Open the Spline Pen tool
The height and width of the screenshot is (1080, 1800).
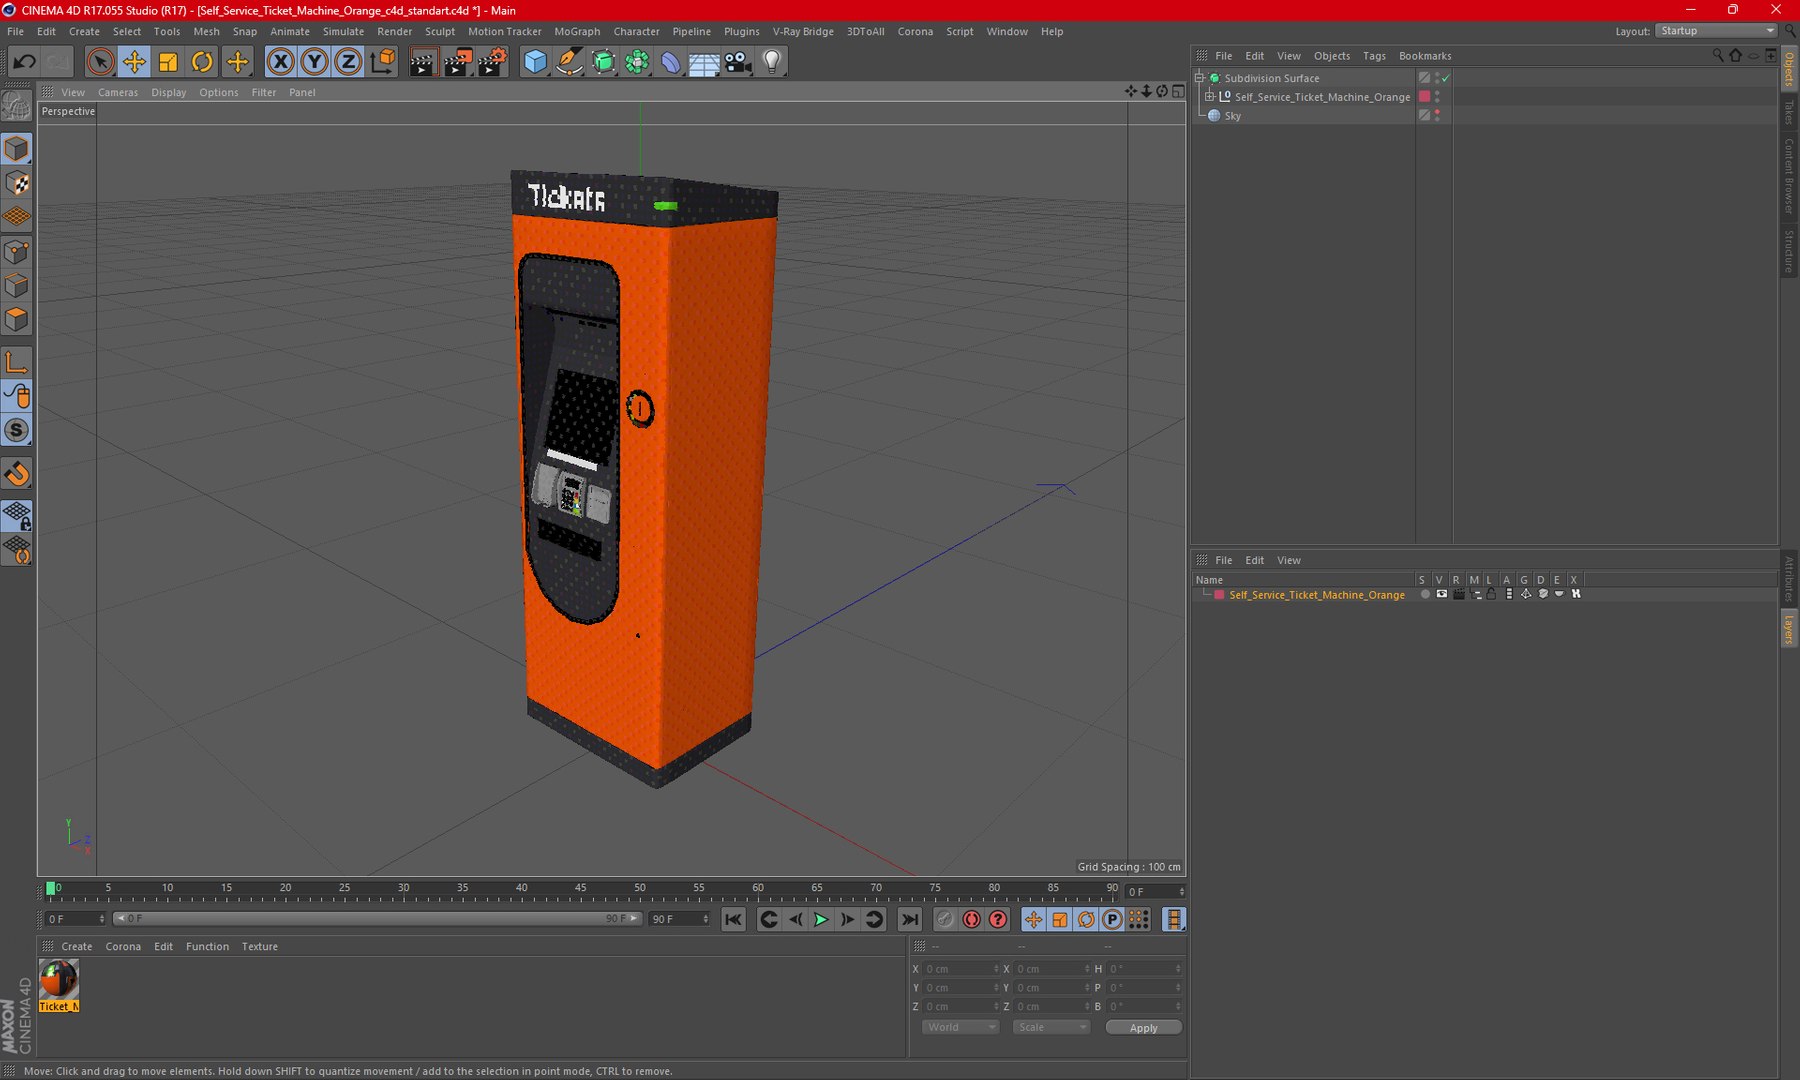[x=569, y=62]
